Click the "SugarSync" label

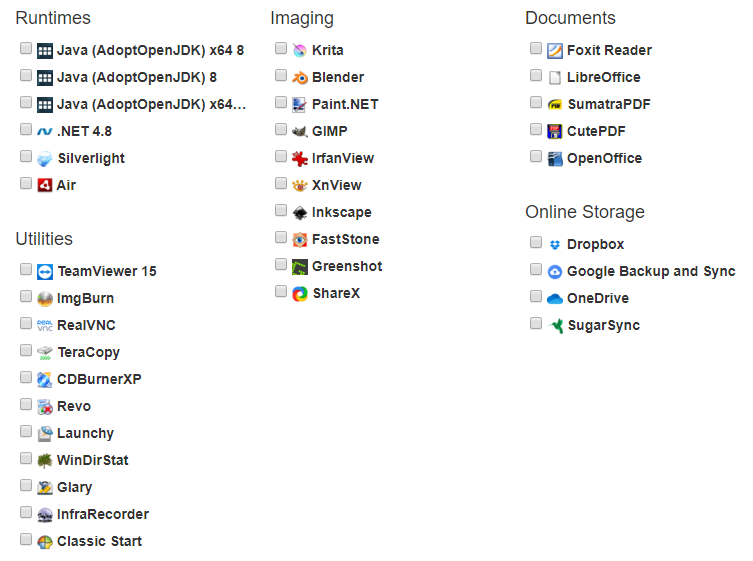pos(604,326)
